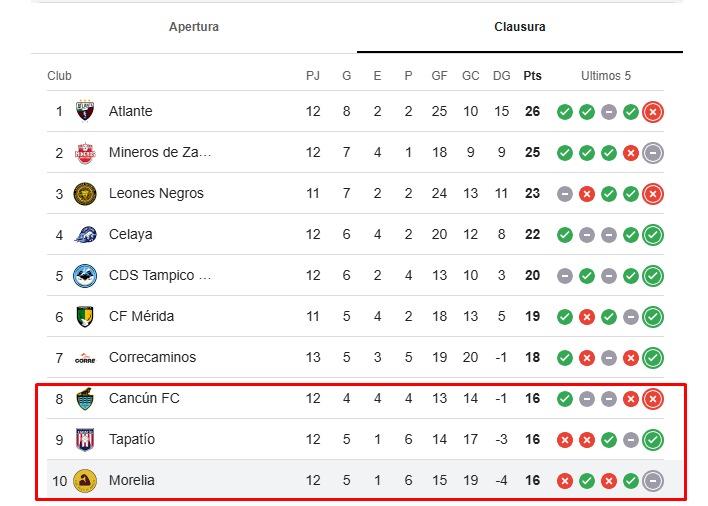
Task: Click the Ultimos 5 column header
Action: pyautogui.click(x=606, y=76)
